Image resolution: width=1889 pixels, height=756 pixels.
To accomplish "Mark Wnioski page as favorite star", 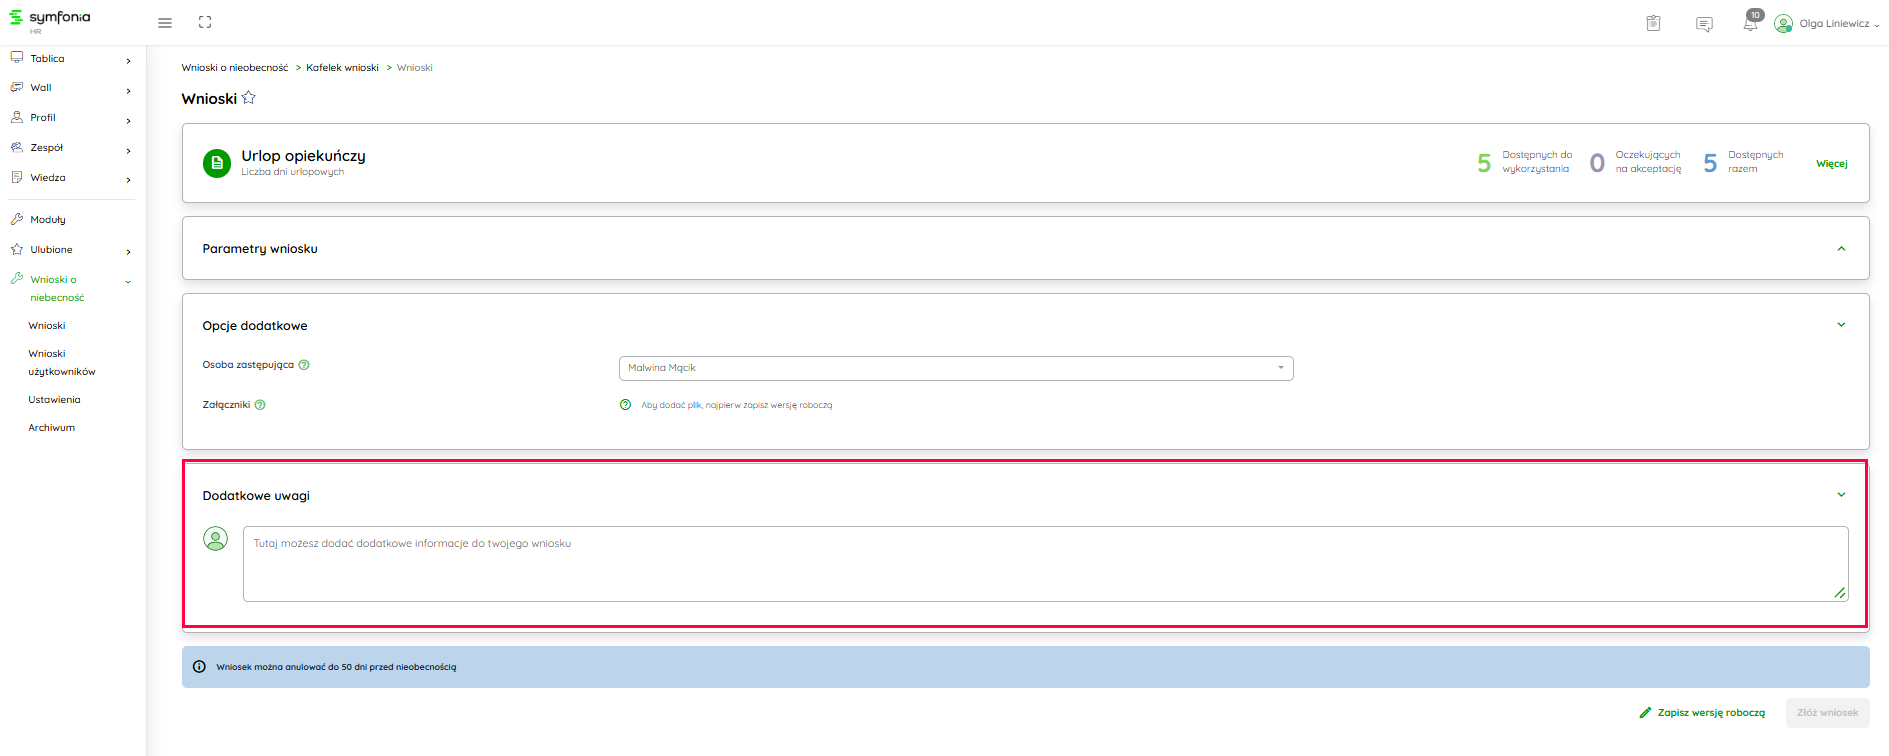I will [x=249, y=98].
